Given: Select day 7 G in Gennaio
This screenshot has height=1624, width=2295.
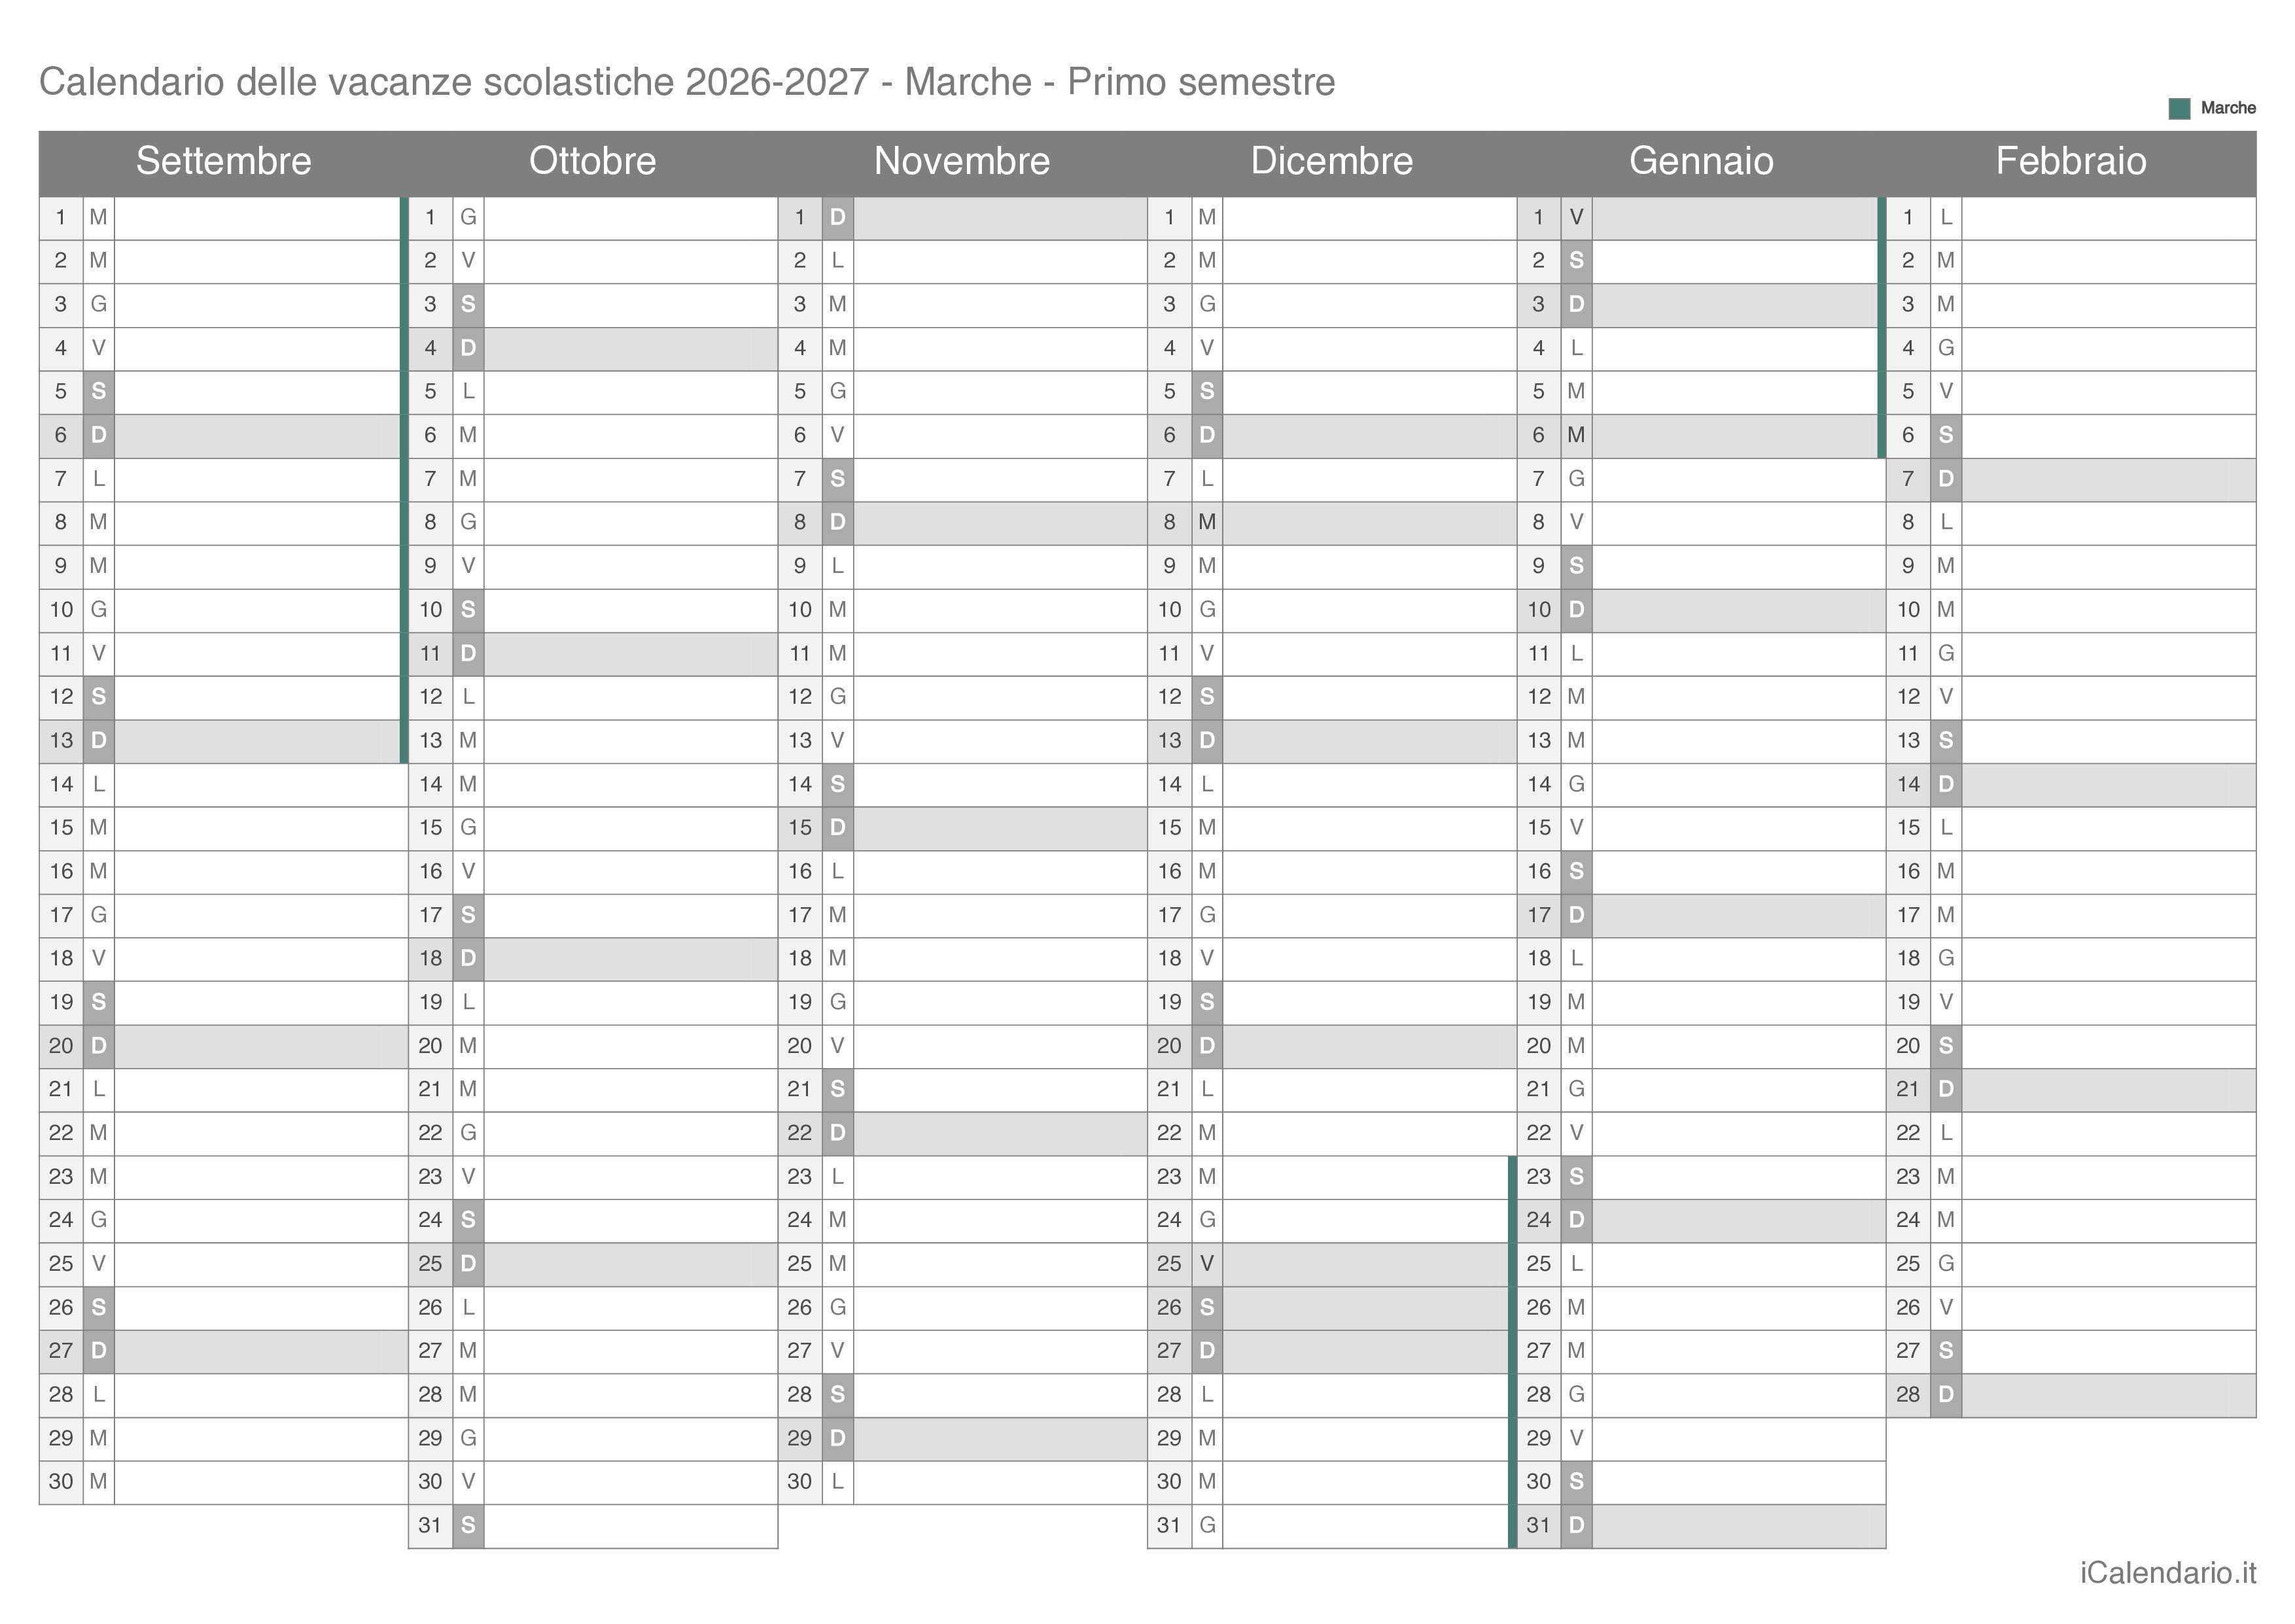Looking at the screenshot, I should (x=1702, y=480).
